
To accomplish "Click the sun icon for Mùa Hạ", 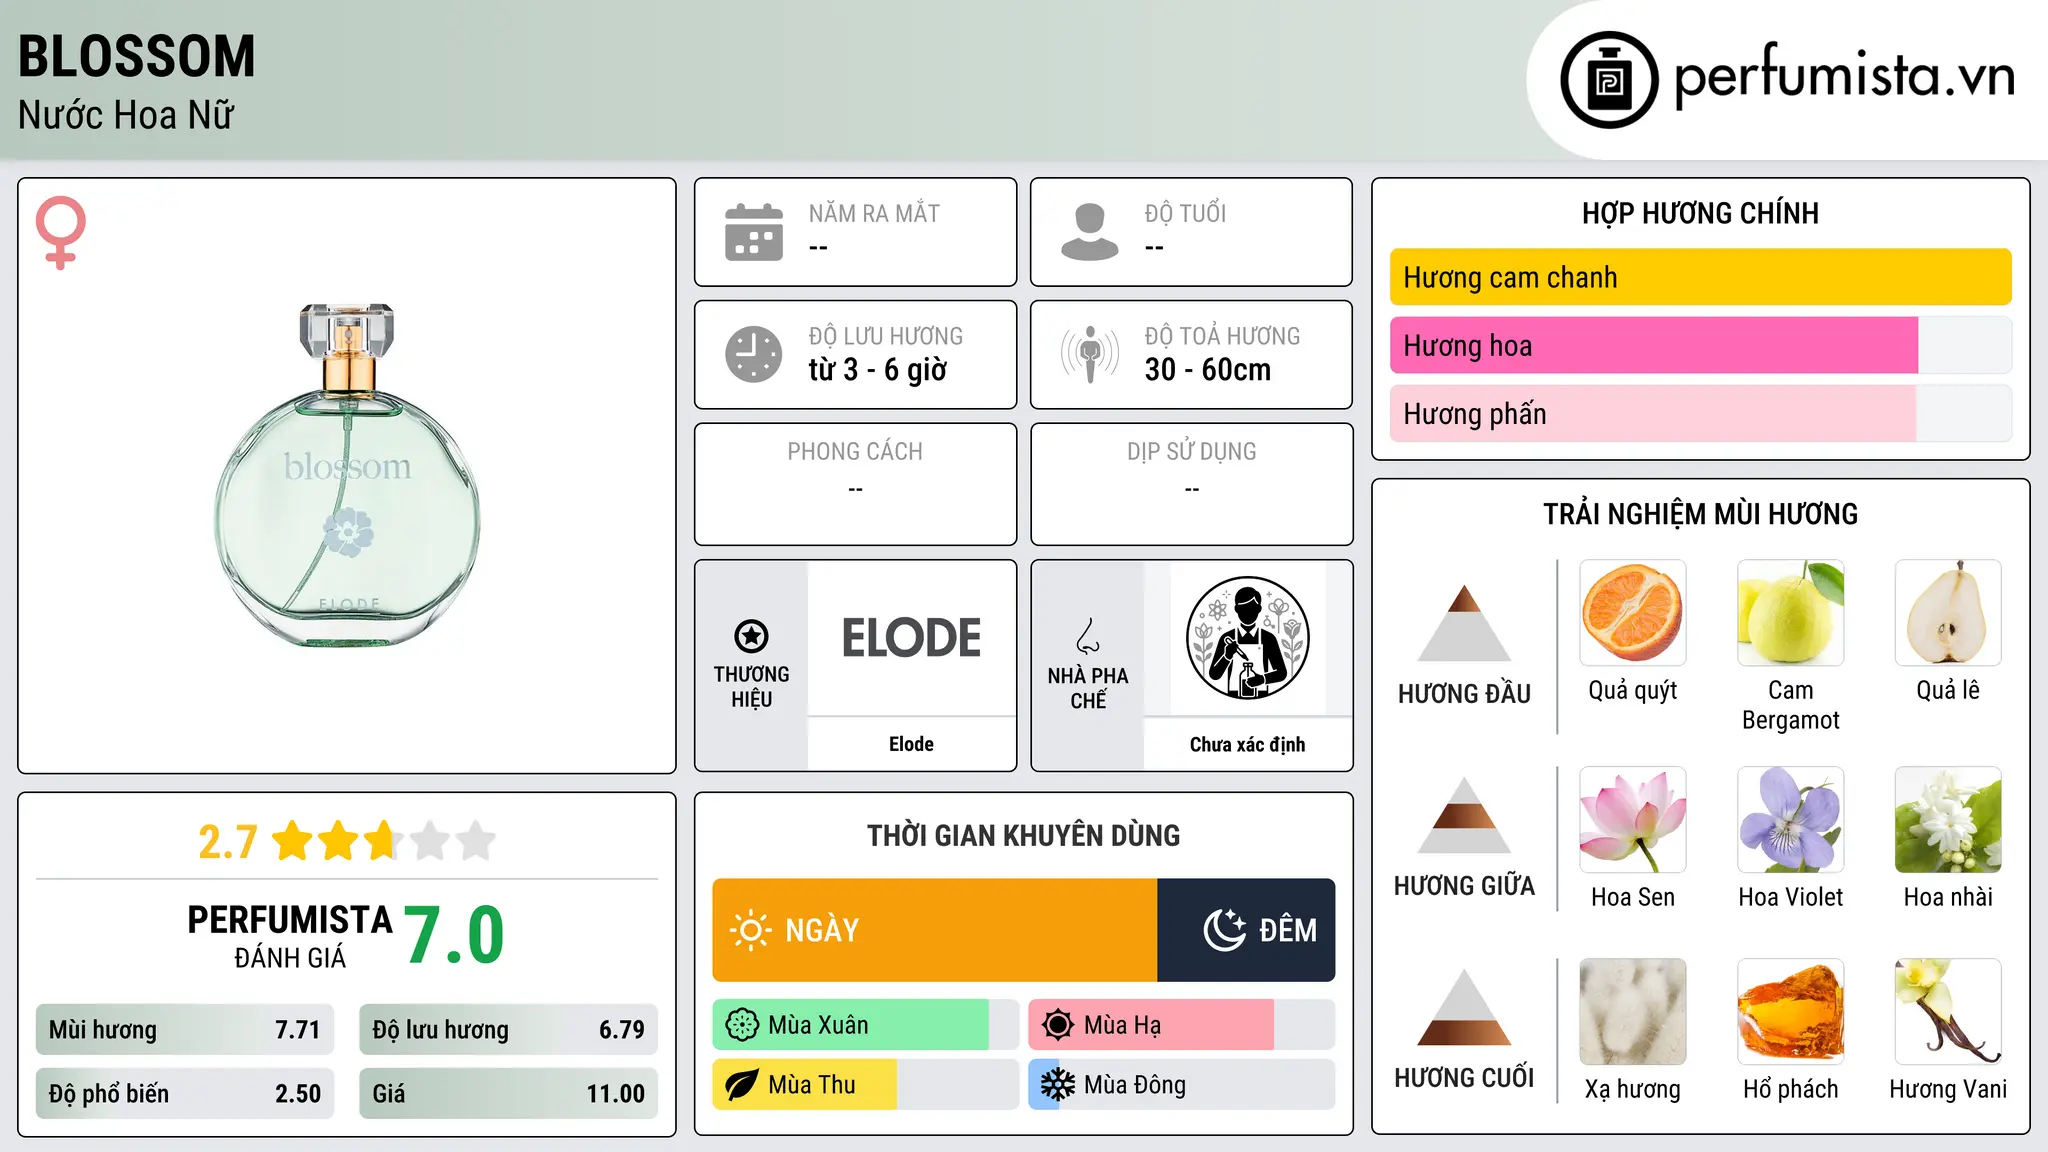I will (1058, 1025).
